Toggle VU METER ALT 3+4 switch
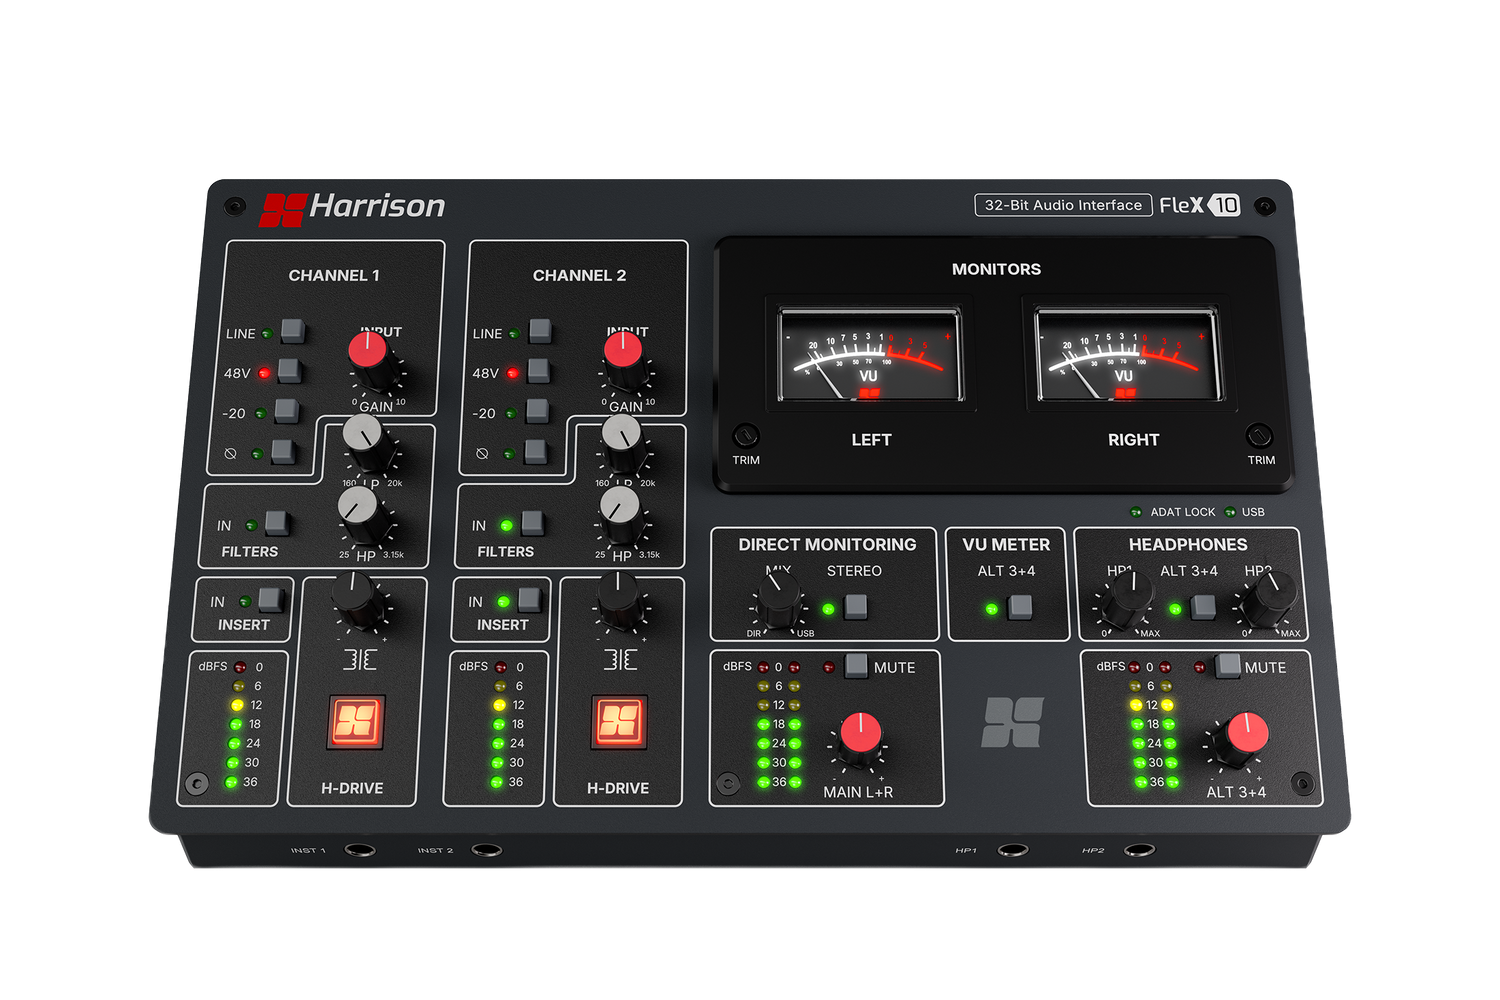The width and height of the screenshot is (1500, 1000). 1019,606
